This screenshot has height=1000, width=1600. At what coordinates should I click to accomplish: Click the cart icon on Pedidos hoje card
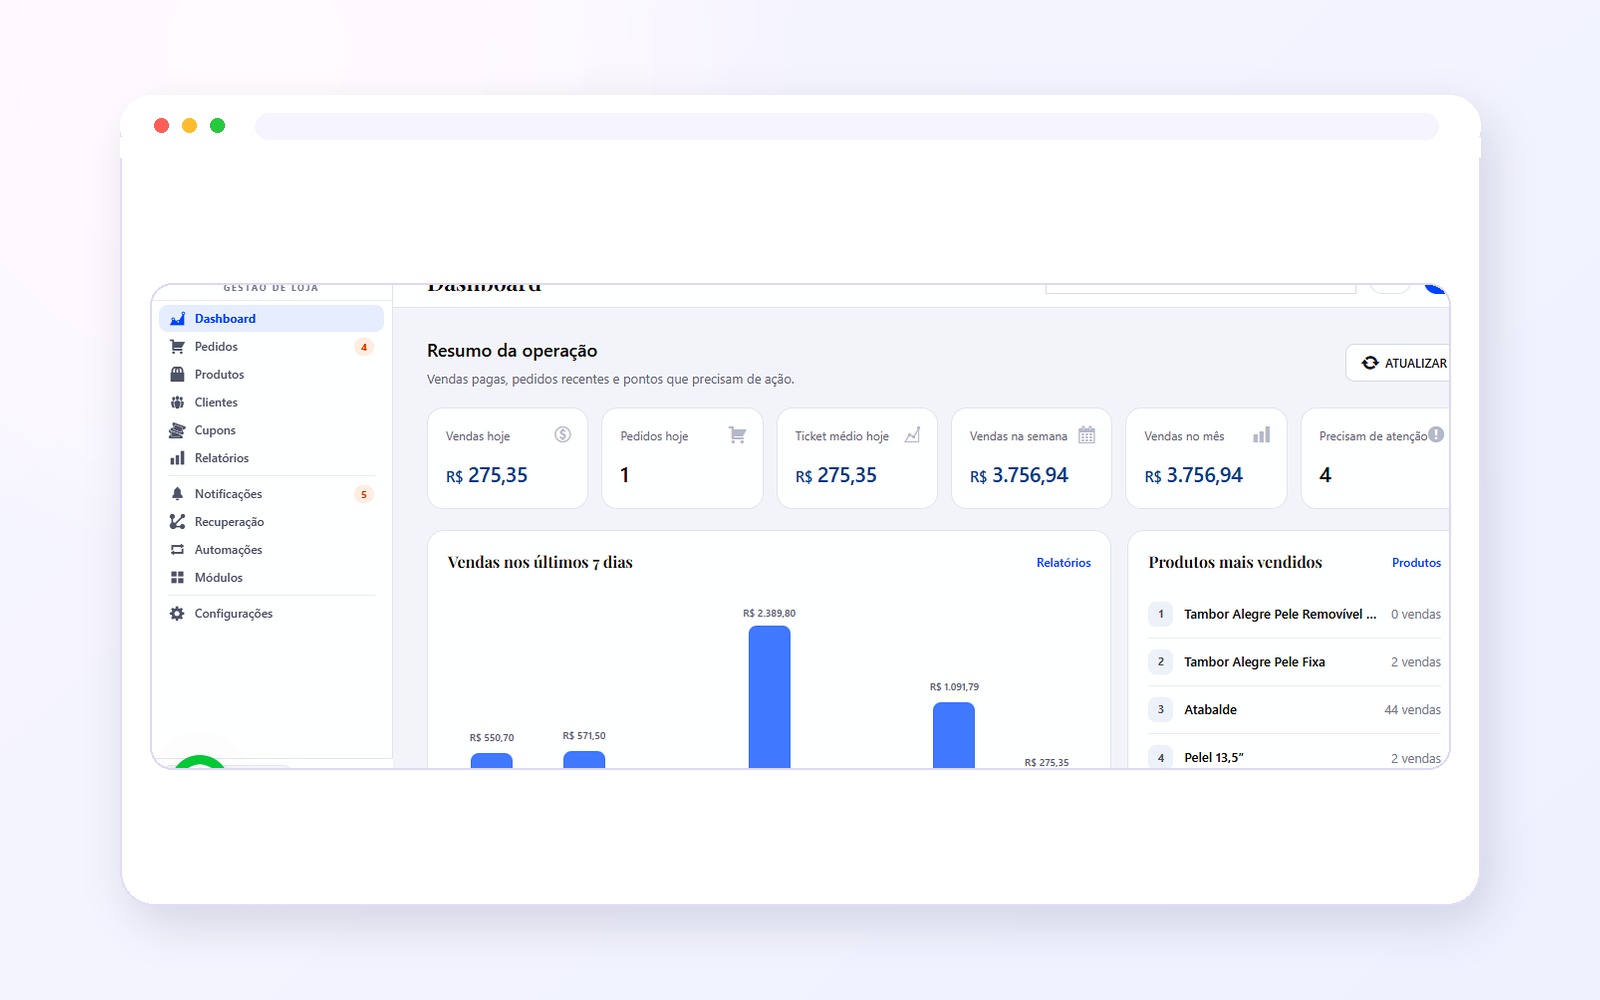click(737, 435)
